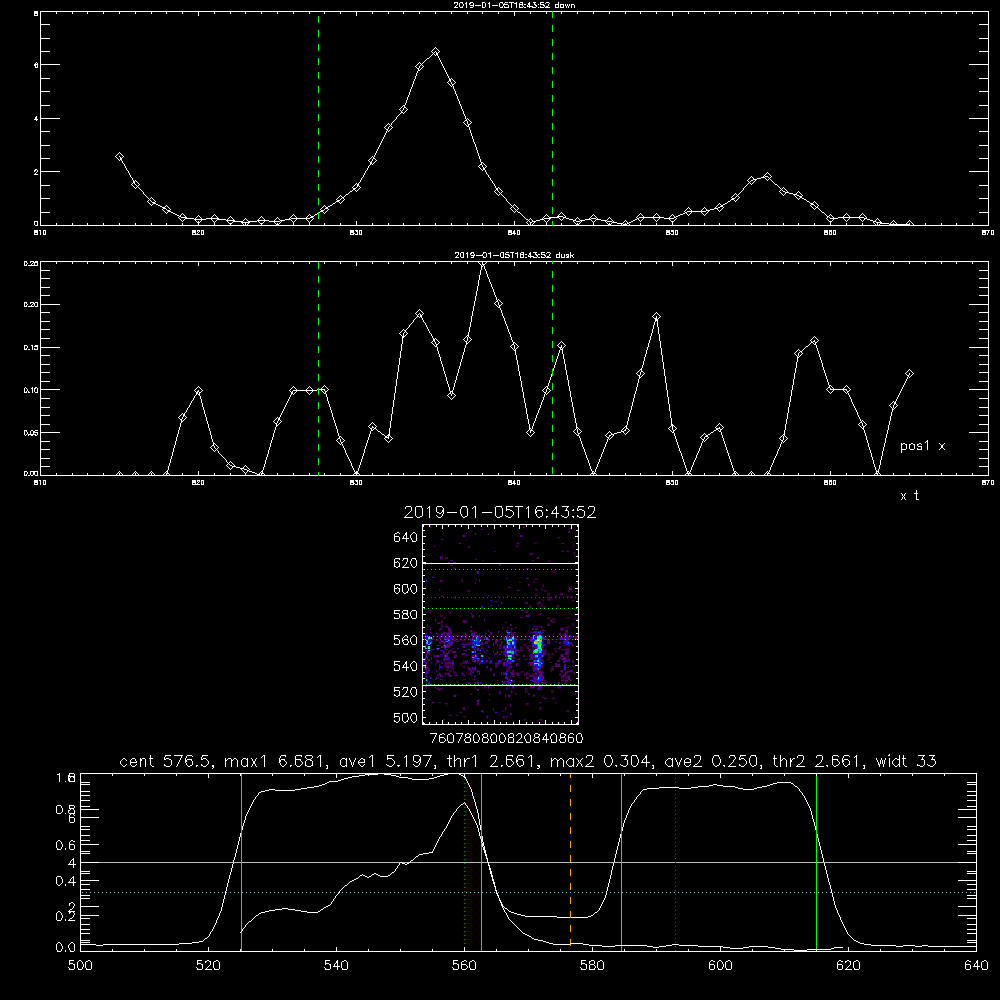Image resolution: width=1000 pixels, height=1000 pixels.
Task: Click the '640' label on bottom plot axis
Action: point(976,966)
